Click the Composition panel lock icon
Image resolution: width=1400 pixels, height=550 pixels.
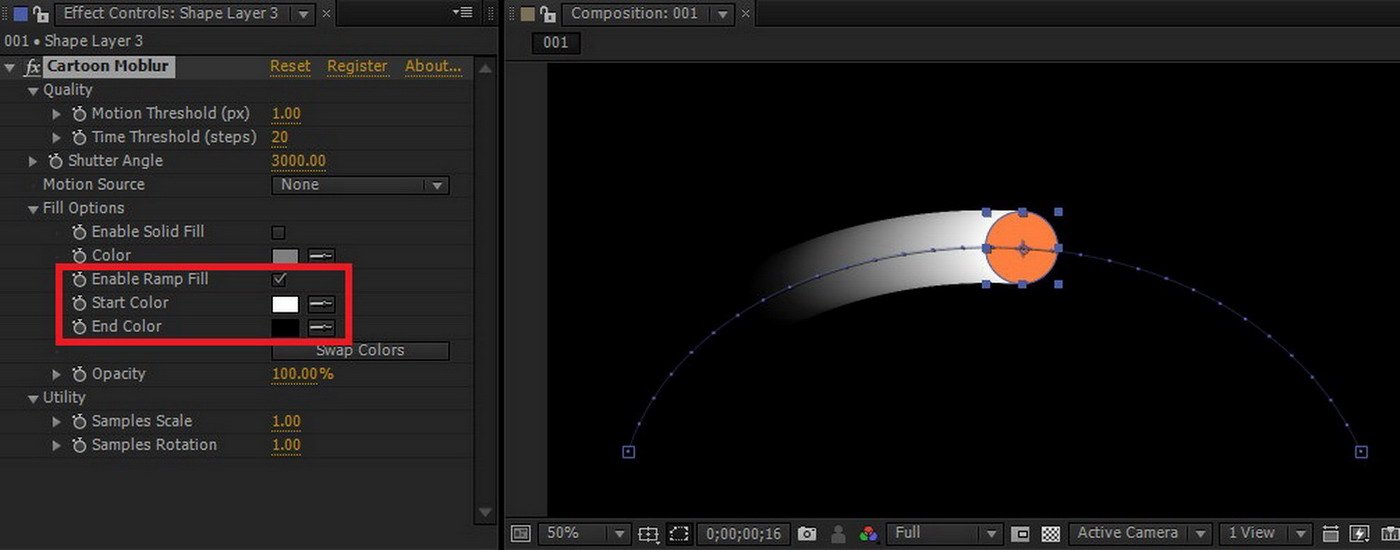pos(548,14)
